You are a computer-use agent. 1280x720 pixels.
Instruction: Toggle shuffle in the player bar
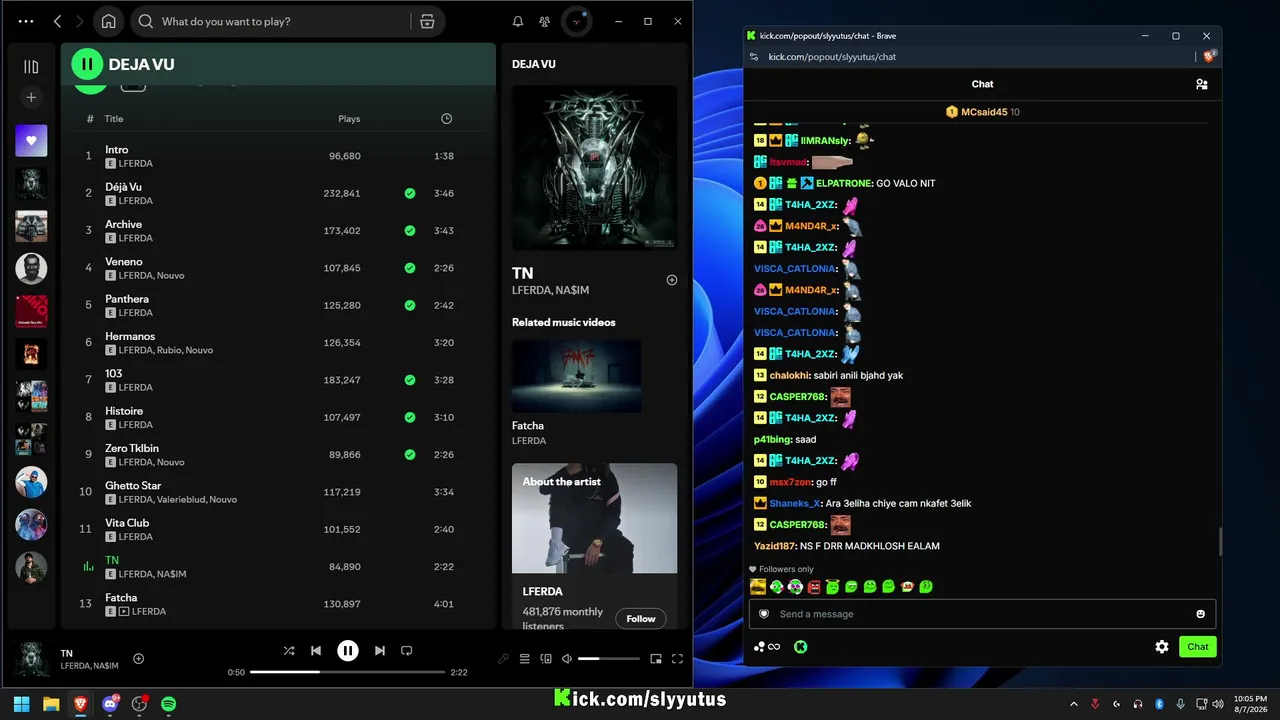(x=289, y=651)
